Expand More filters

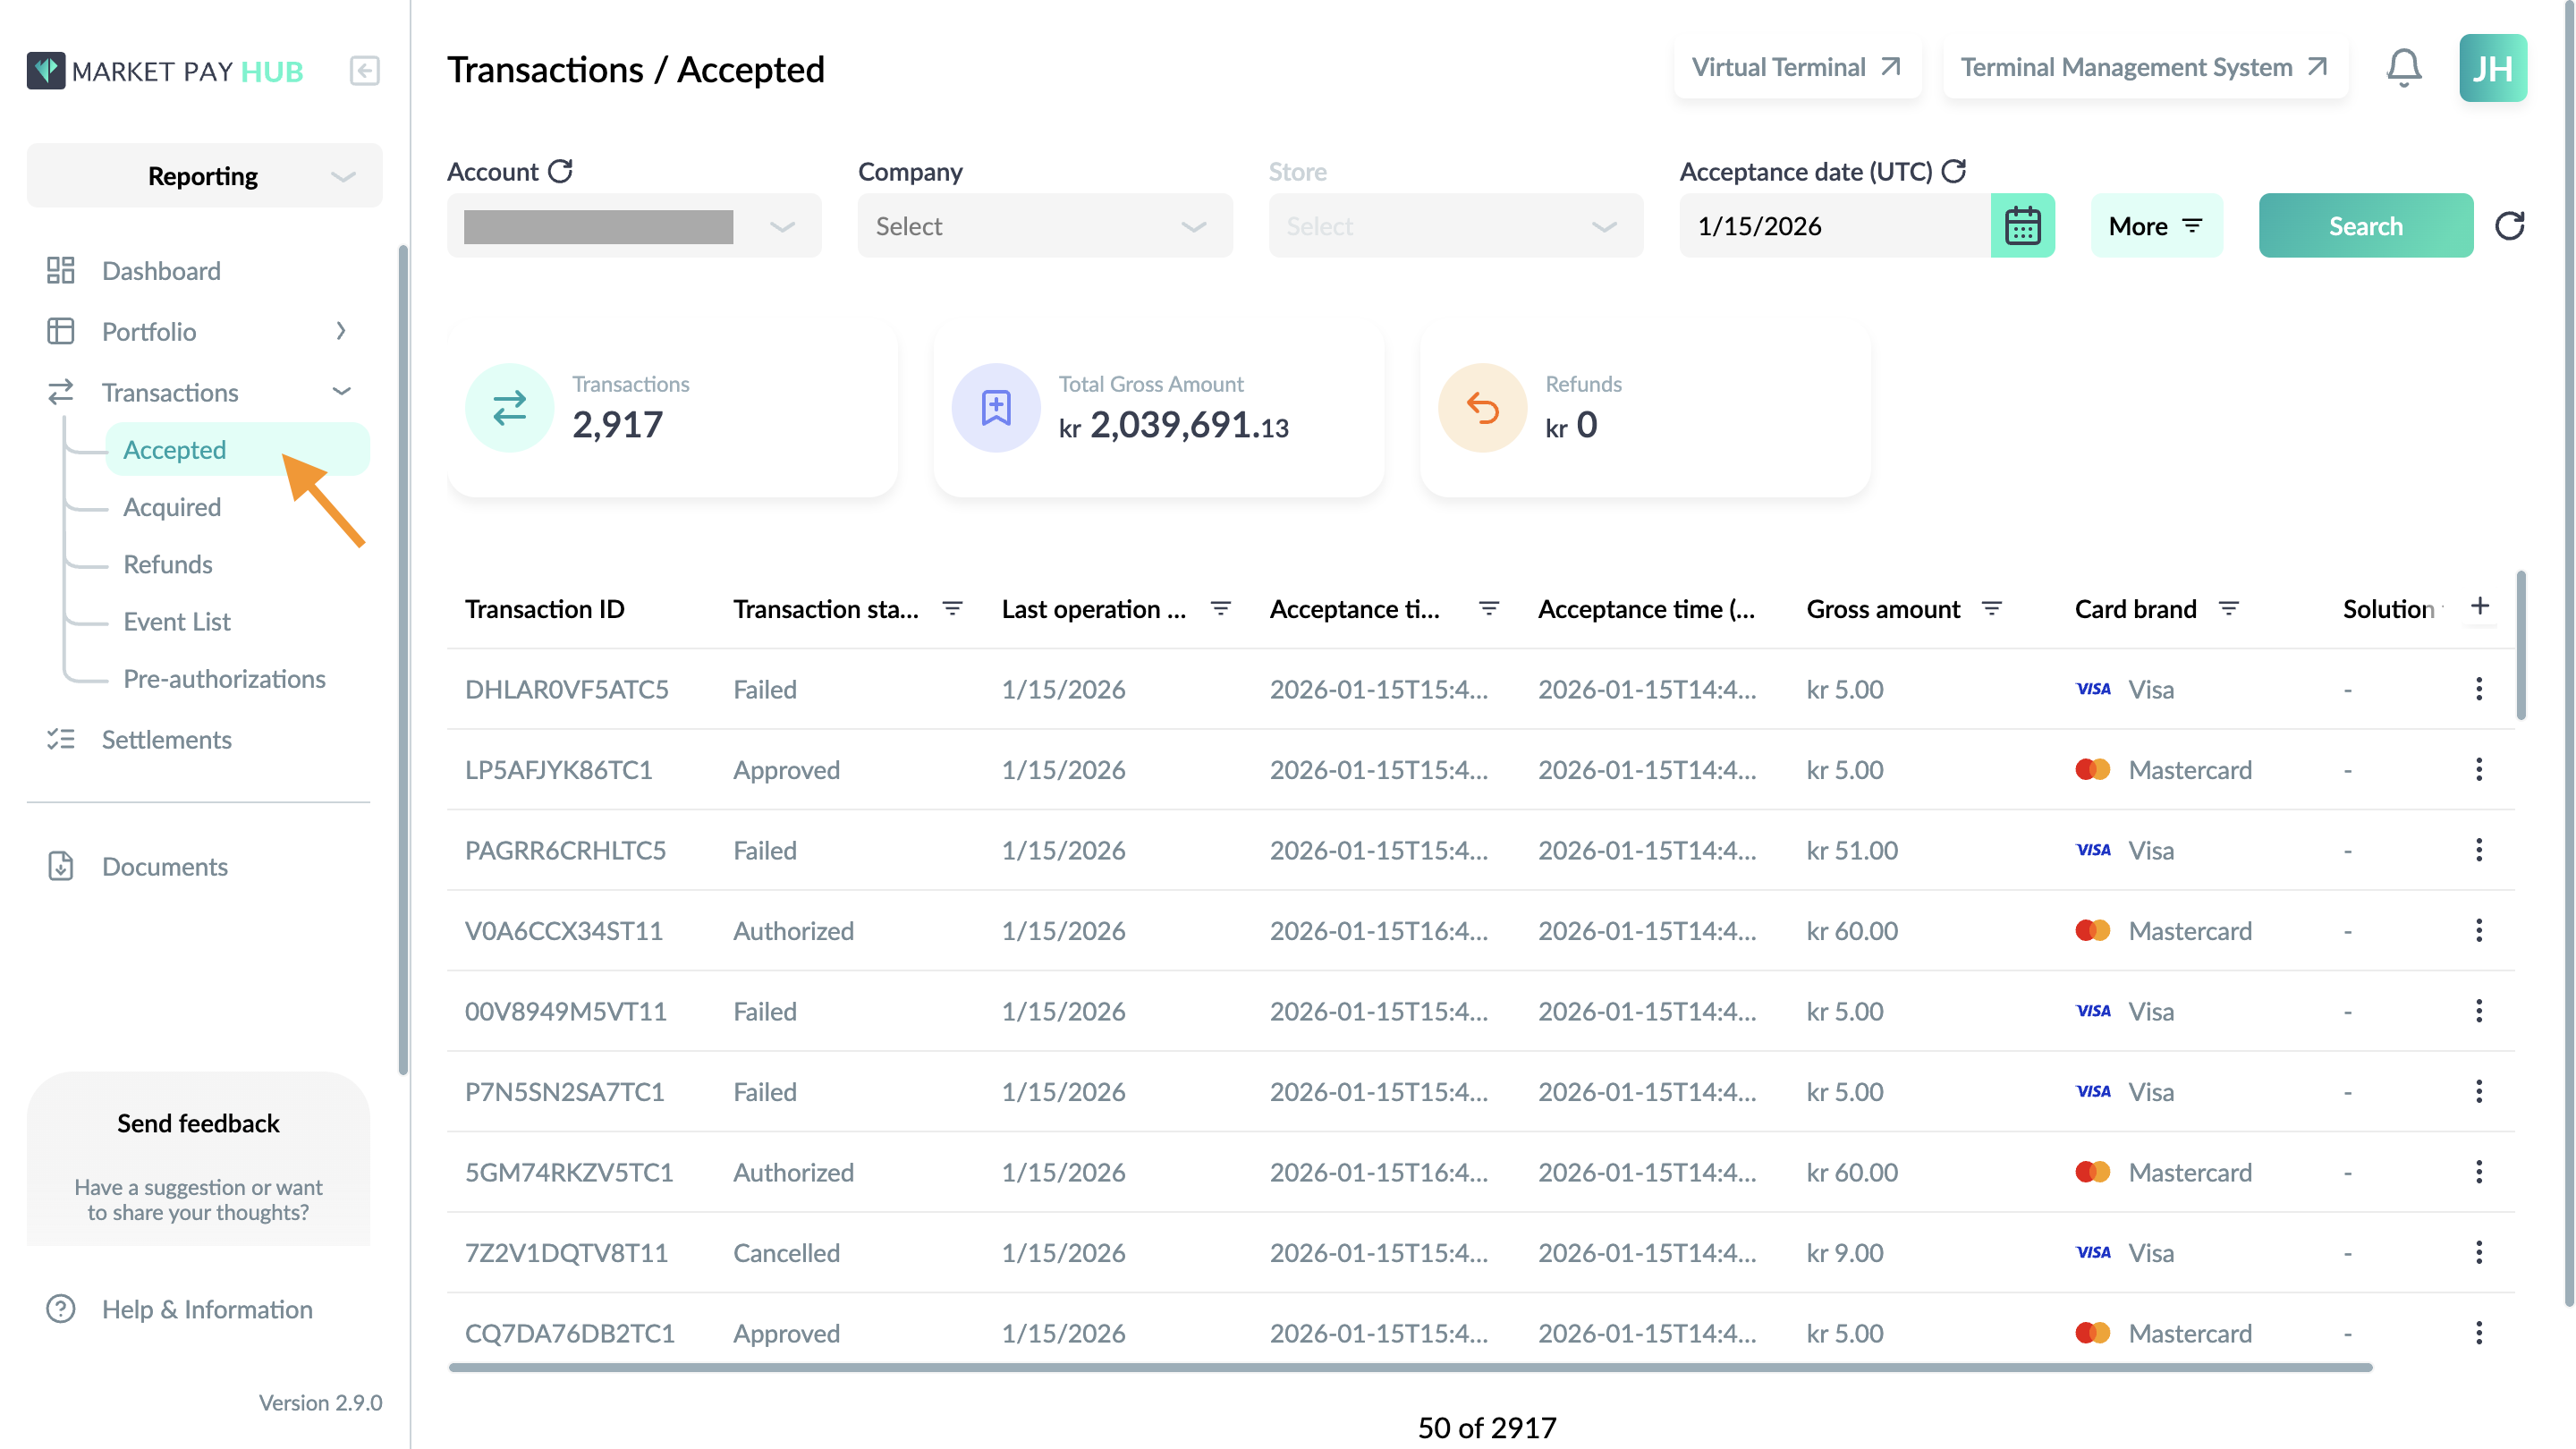(2156, 226)
